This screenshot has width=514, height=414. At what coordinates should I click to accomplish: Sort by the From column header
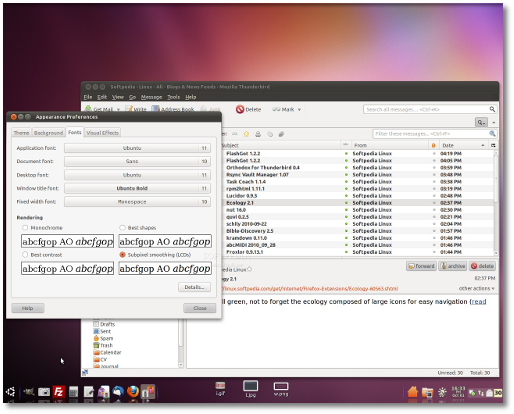[x=389, y=145]
